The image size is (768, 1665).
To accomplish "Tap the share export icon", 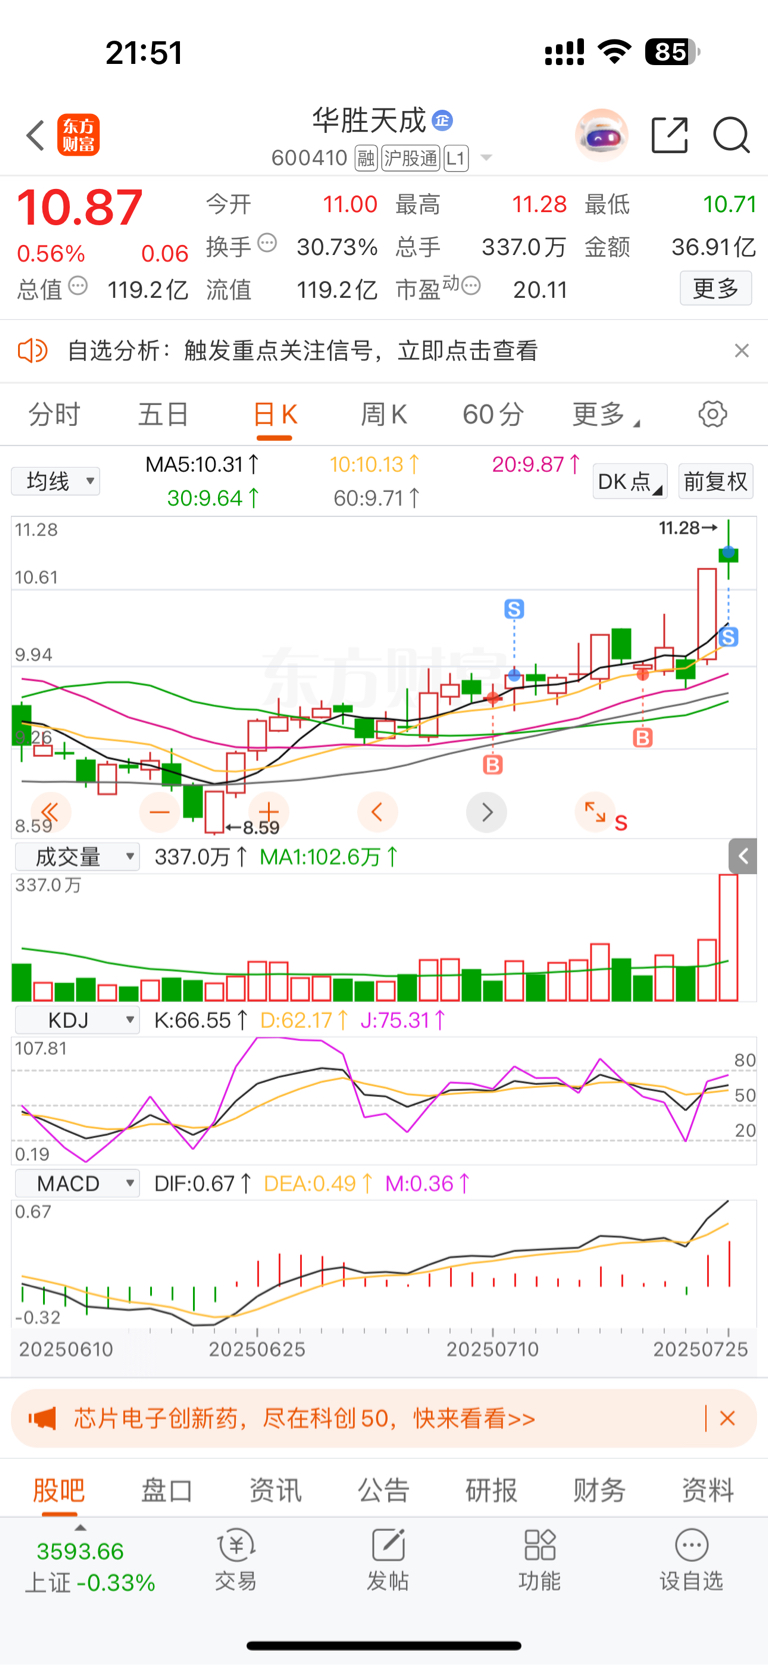I will (669, 135).
